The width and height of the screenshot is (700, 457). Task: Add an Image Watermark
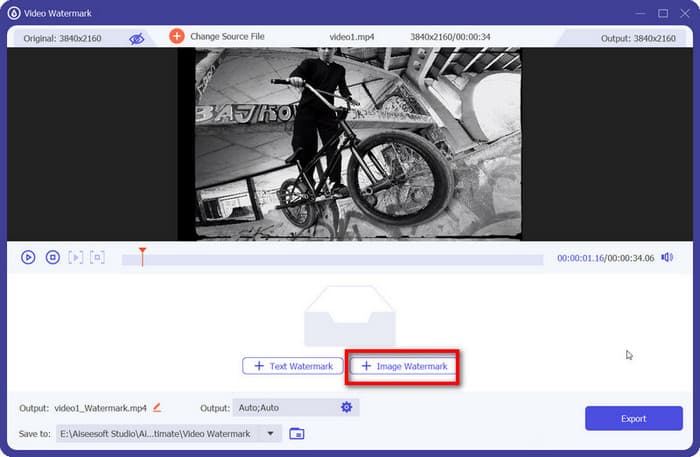click(404, 367)
